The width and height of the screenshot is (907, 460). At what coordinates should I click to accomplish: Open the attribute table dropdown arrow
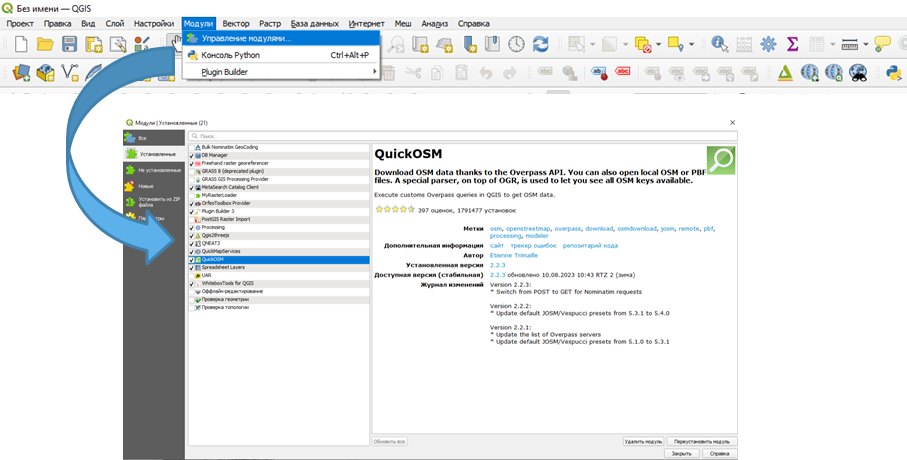pos(832,44)
